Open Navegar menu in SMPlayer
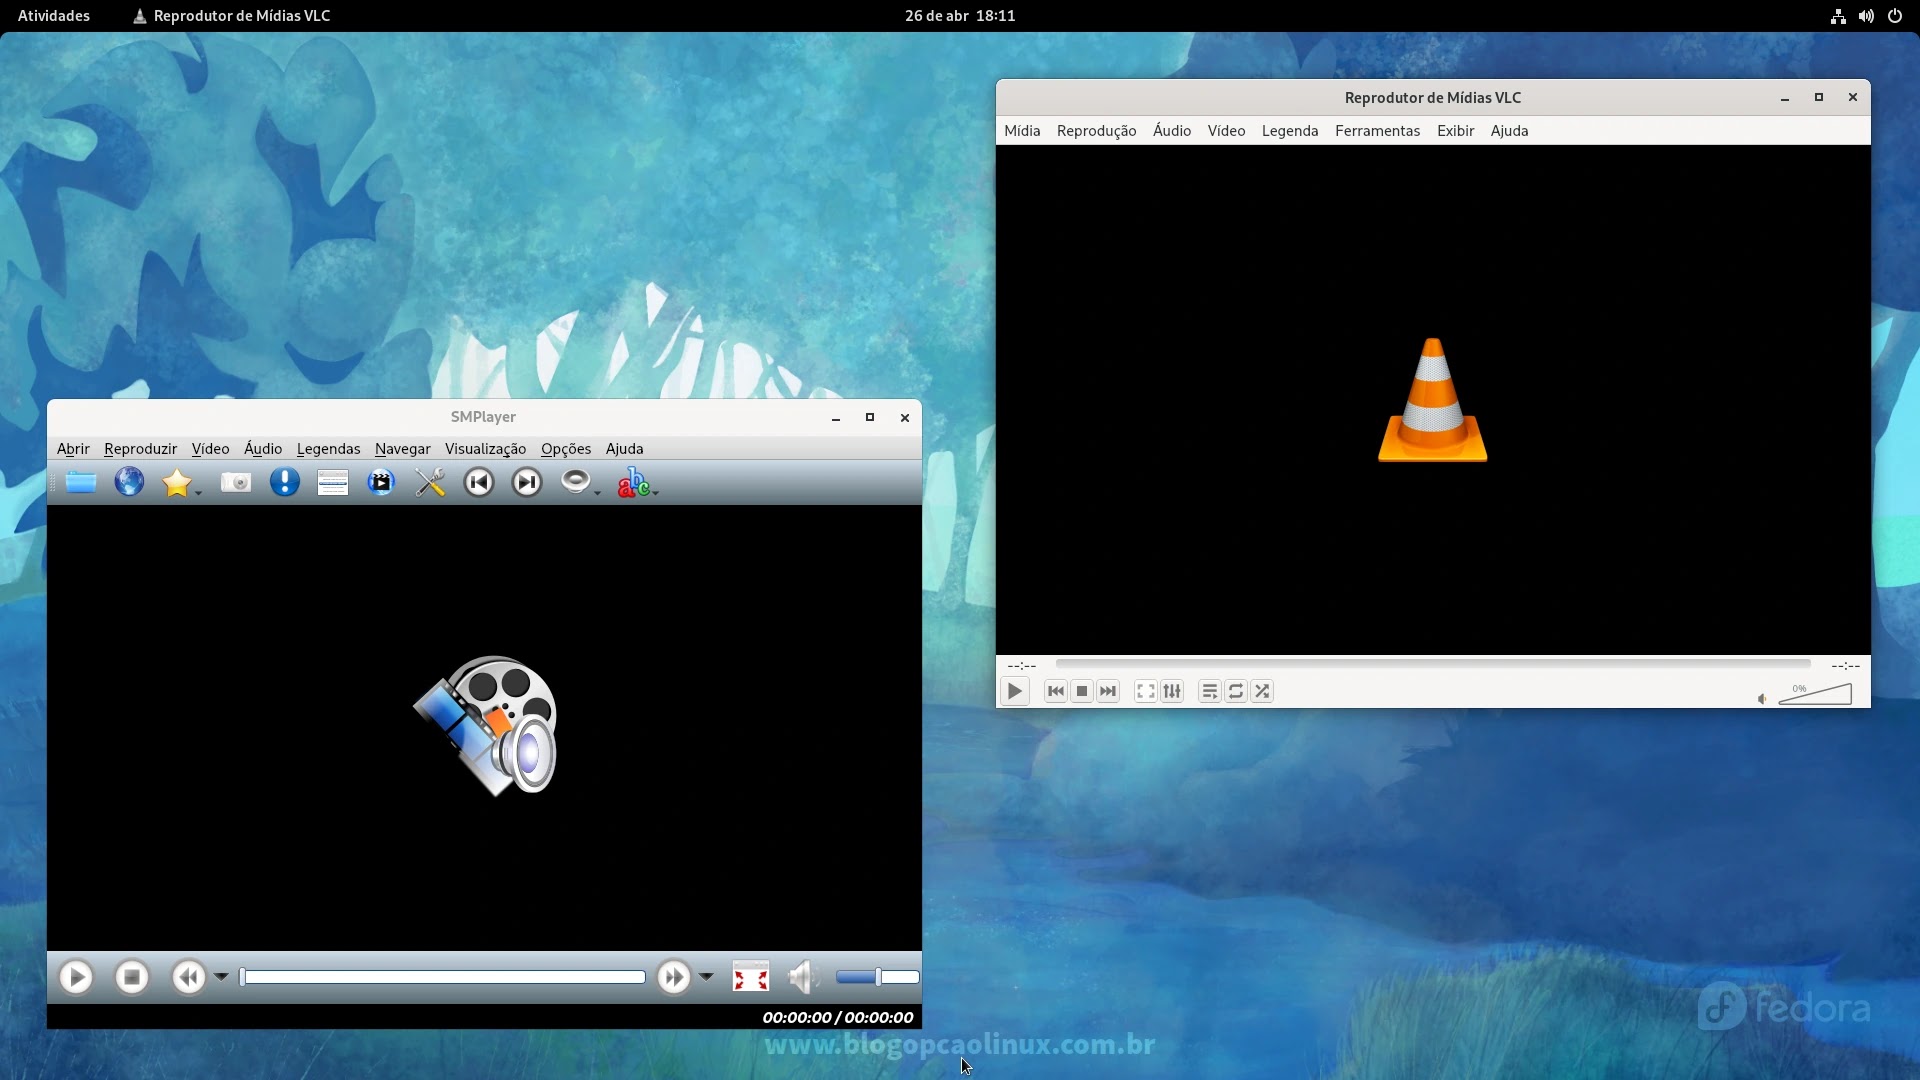 click(403, 449)
